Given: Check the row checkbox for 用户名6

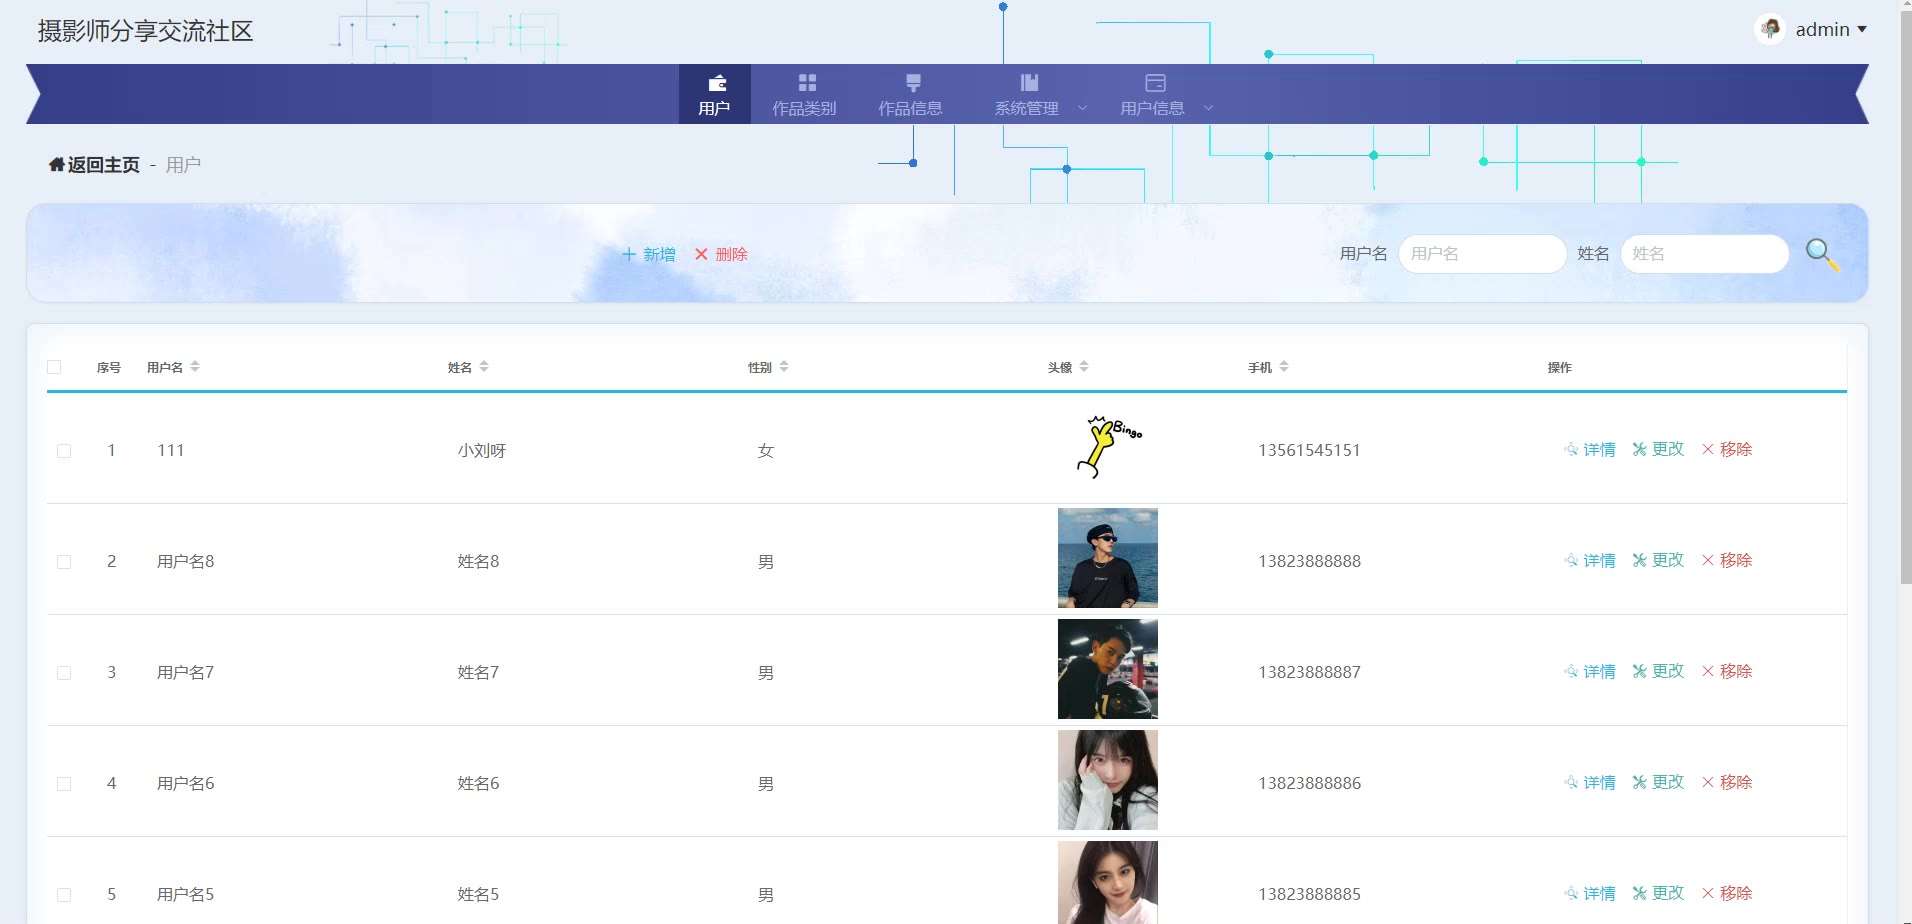Looking at the screenshot, I should pos(64,784).
